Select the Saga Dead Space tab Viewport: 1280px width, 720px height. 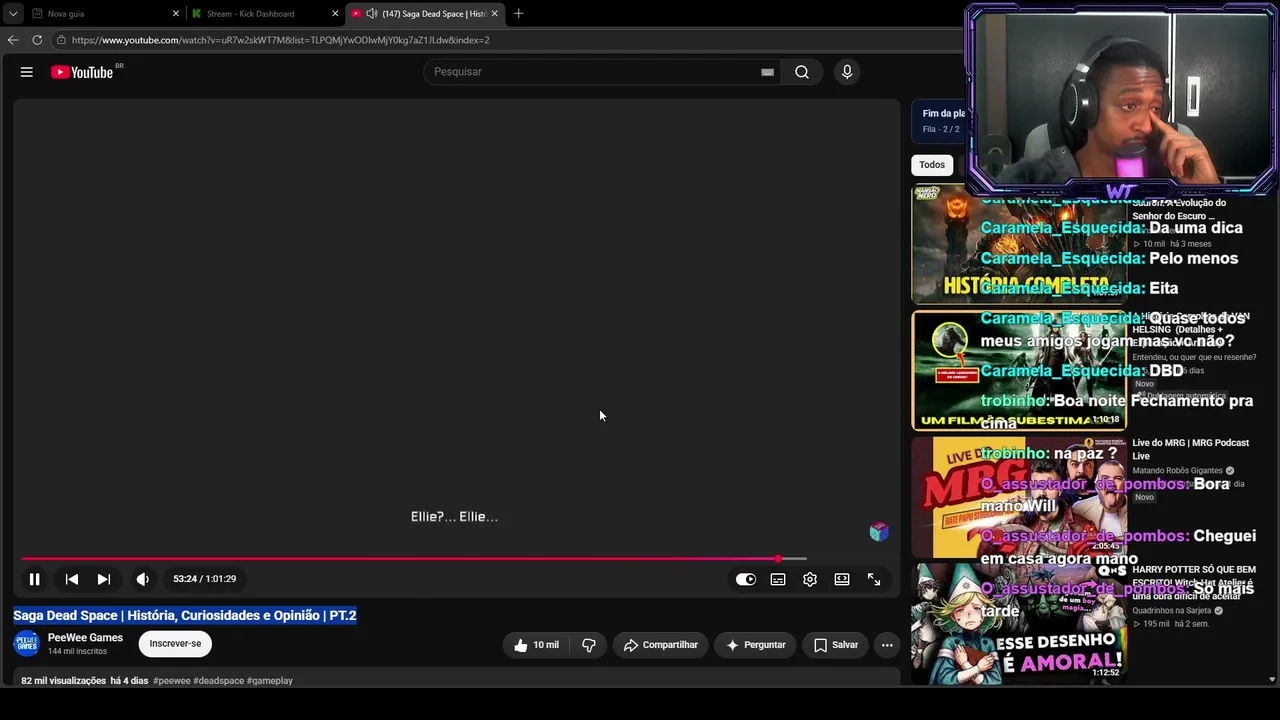click(425, 14)
